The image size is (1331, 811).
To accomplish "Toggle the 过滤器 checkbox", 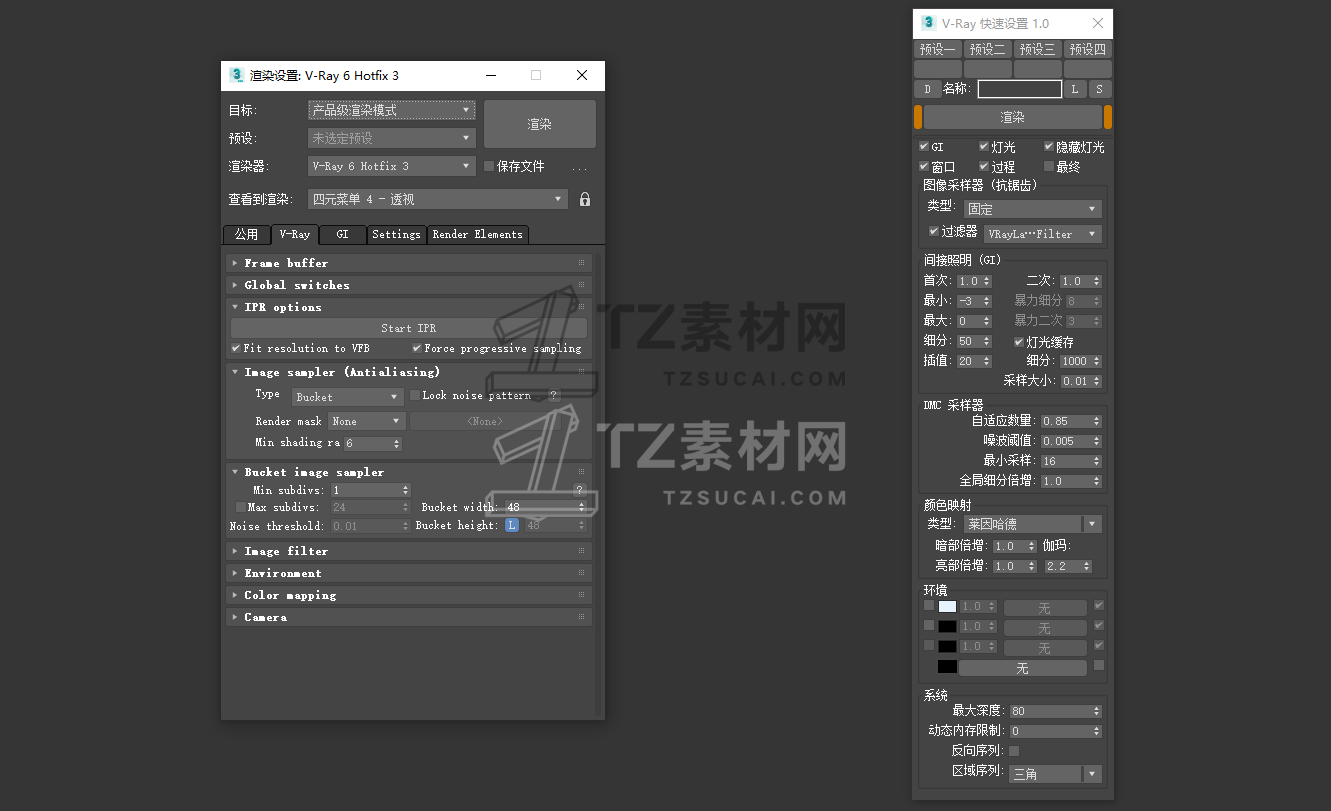I will tap(934, 231).
